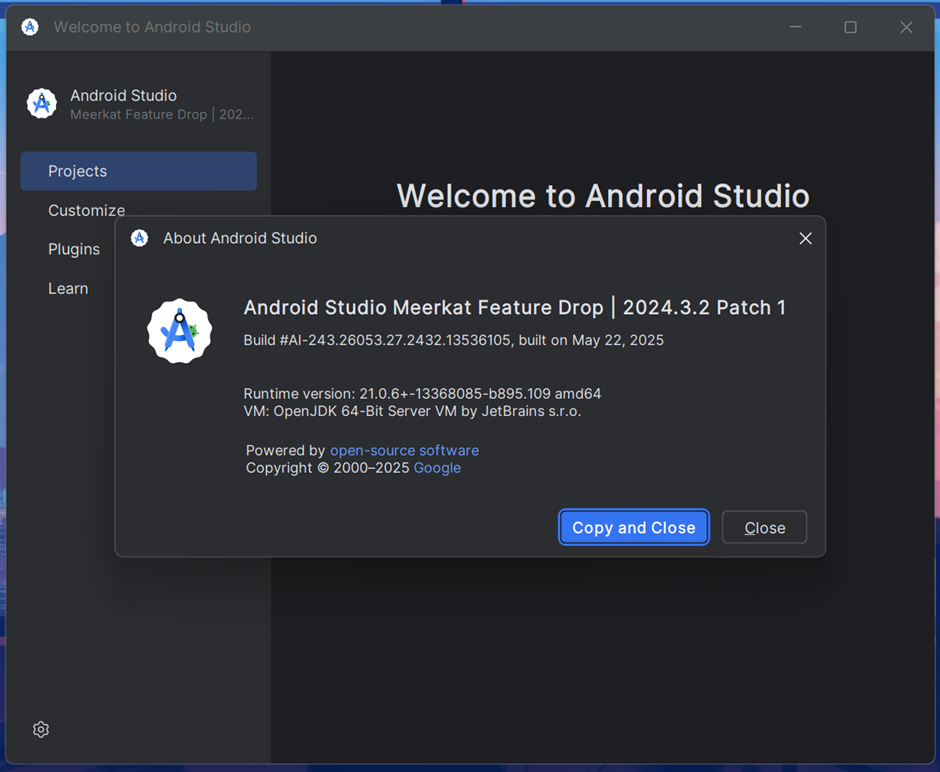This screenshot has height=772, width=940.
Task: Click the Welcome to Android Studio heading
Action: (x=603, y=196)
